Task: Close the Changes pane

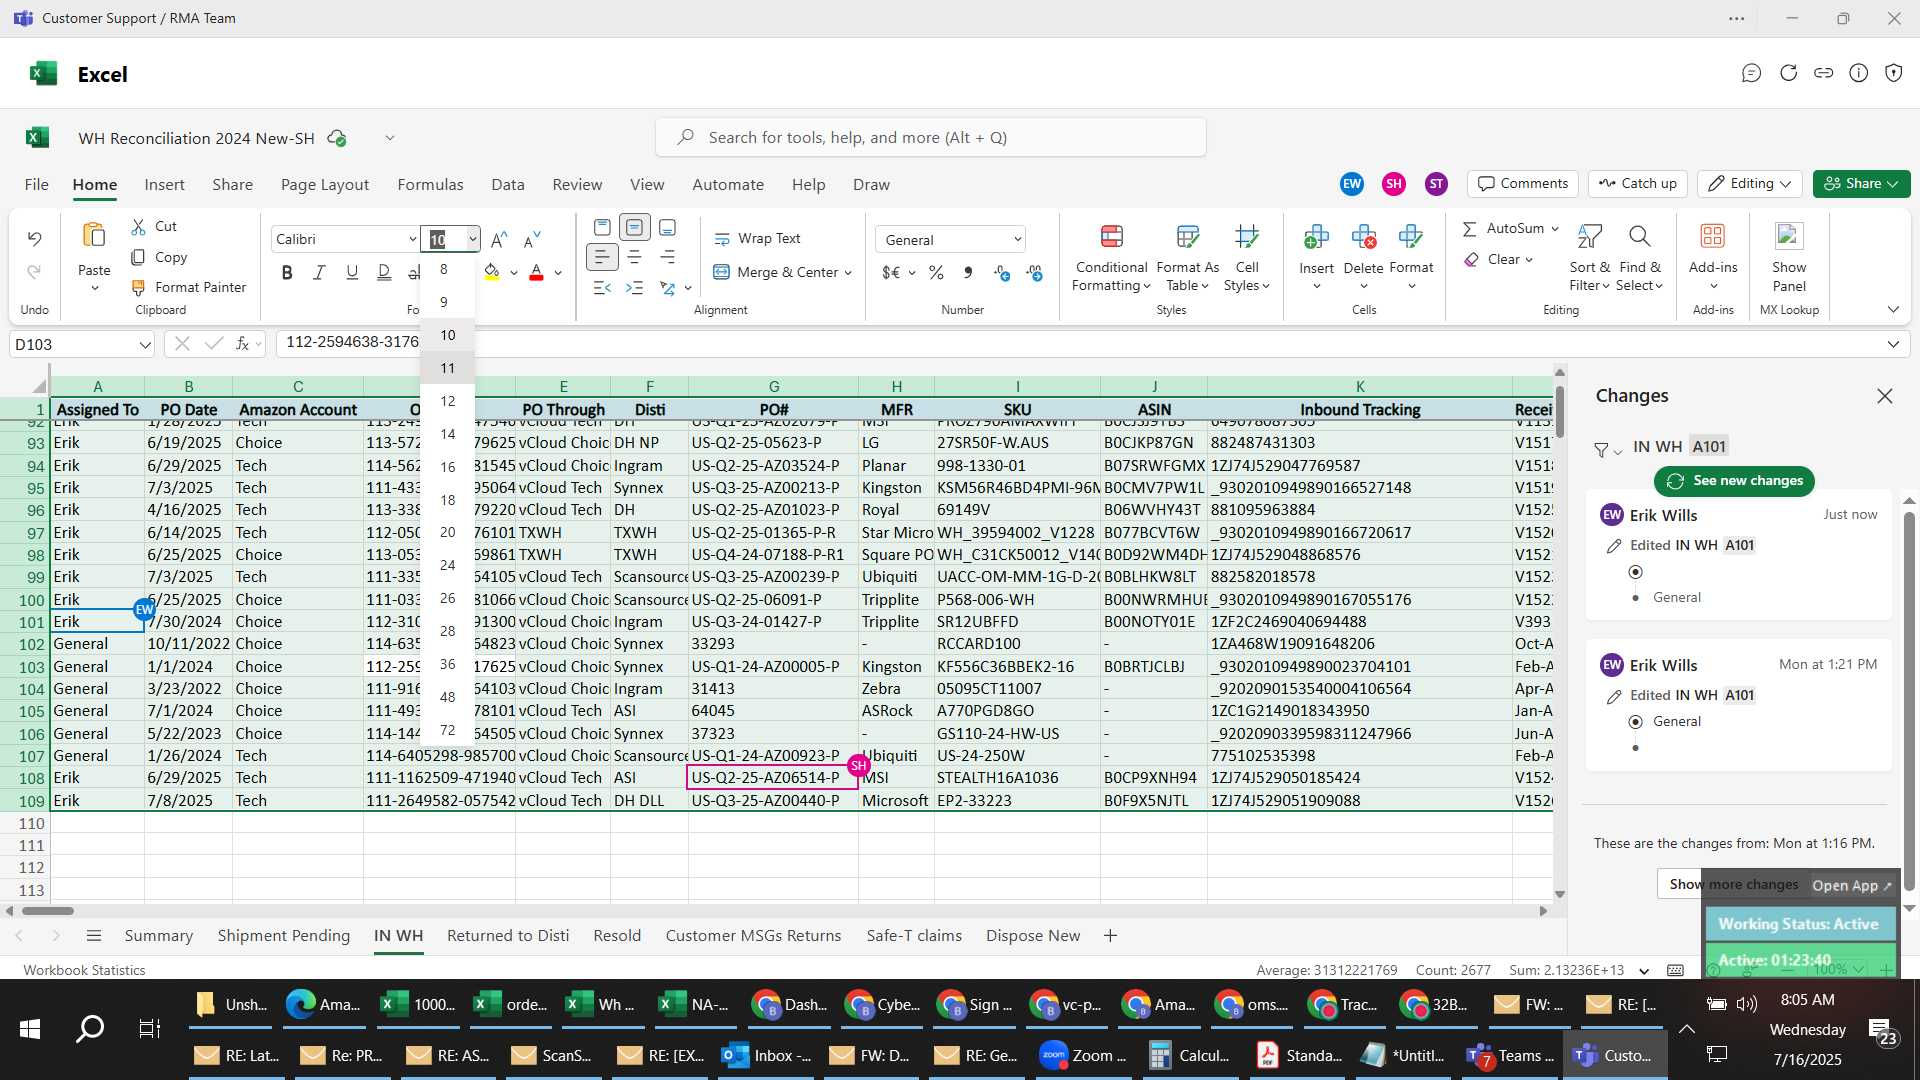Action: 1885,396
